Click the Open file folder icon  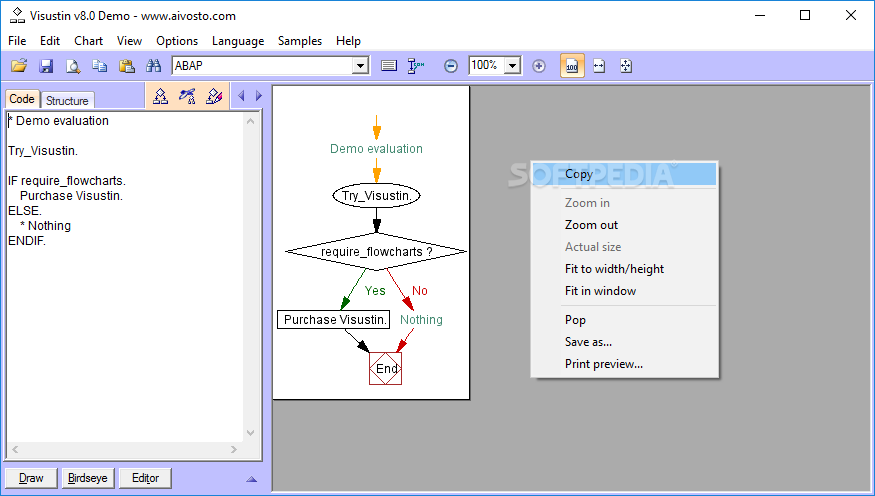coord(19,66)
